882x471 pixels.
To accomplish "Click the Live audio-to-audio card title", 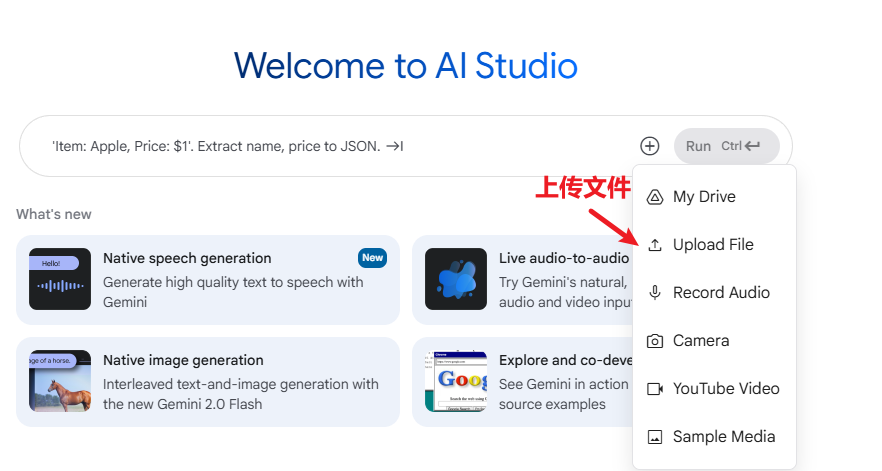I will (x=564, y=258).
